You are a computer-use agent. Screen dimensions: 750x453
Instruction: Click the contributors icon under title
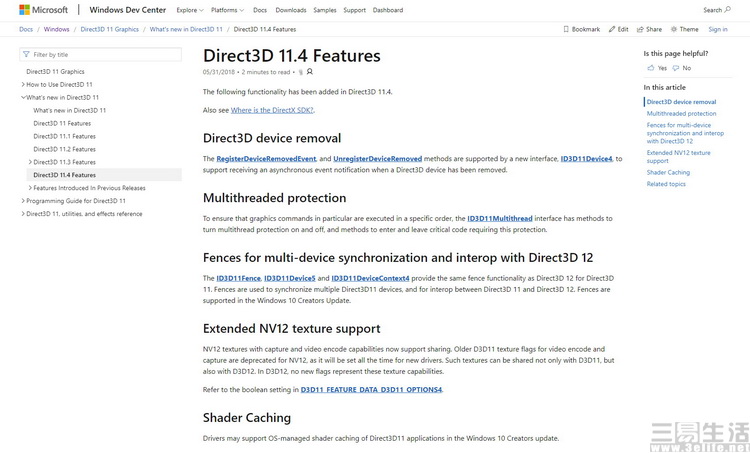click(x=309, y=72)
